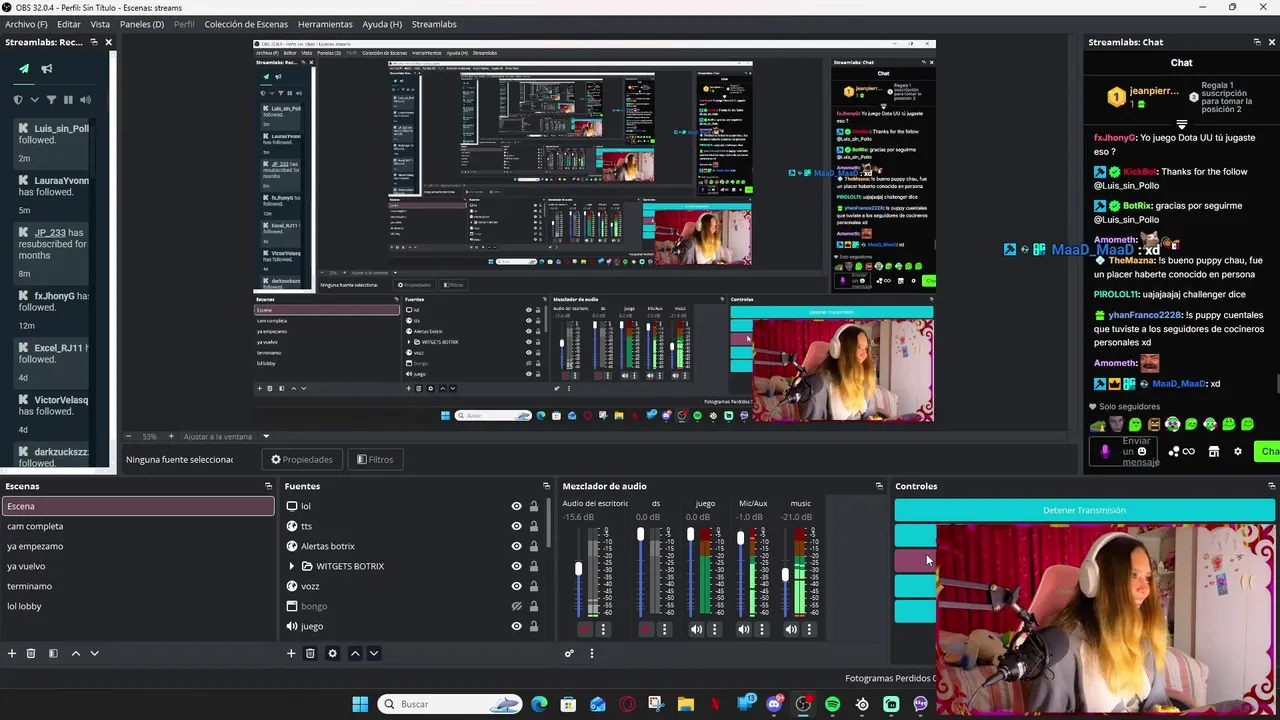Open options dots for the music channel
Screen dimensions: 1280x720
(809, 629)
